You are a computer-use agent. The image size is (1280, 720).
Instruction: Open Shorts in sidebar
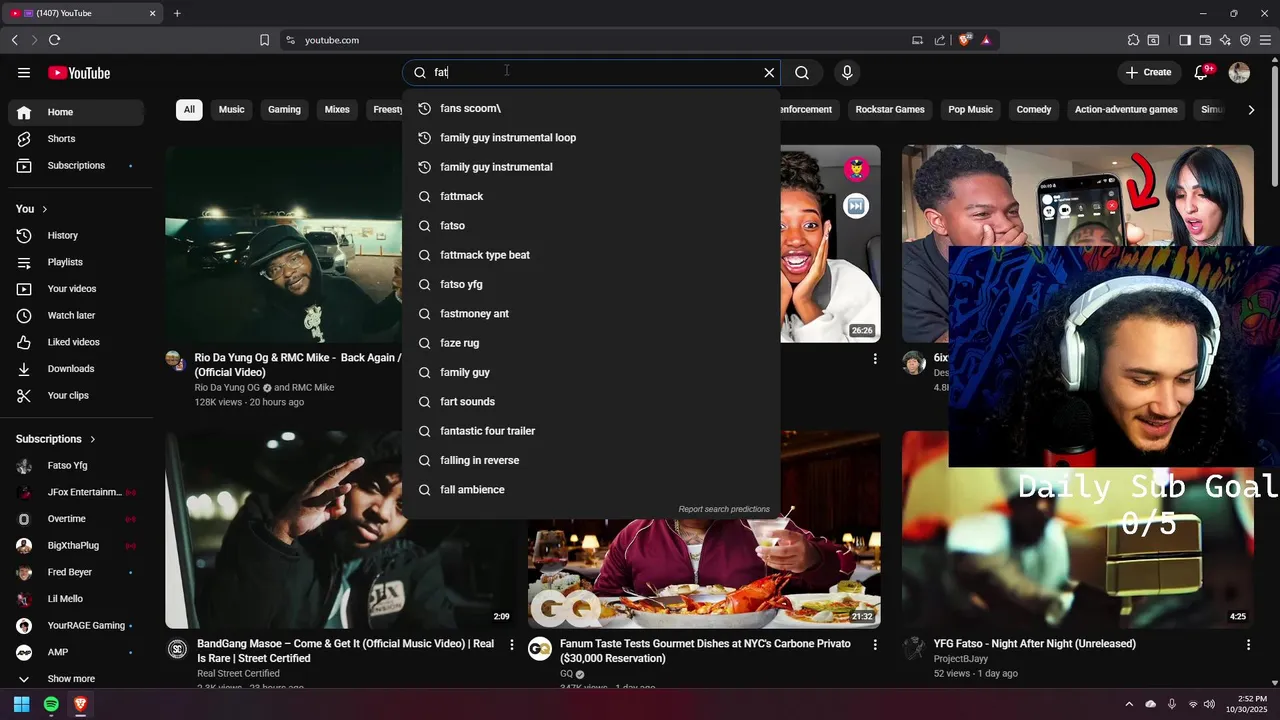click(76, 139)
